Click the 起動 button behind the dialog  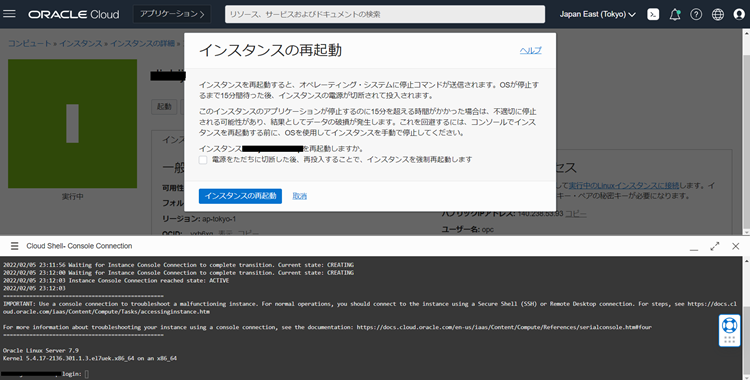[164, 107]
